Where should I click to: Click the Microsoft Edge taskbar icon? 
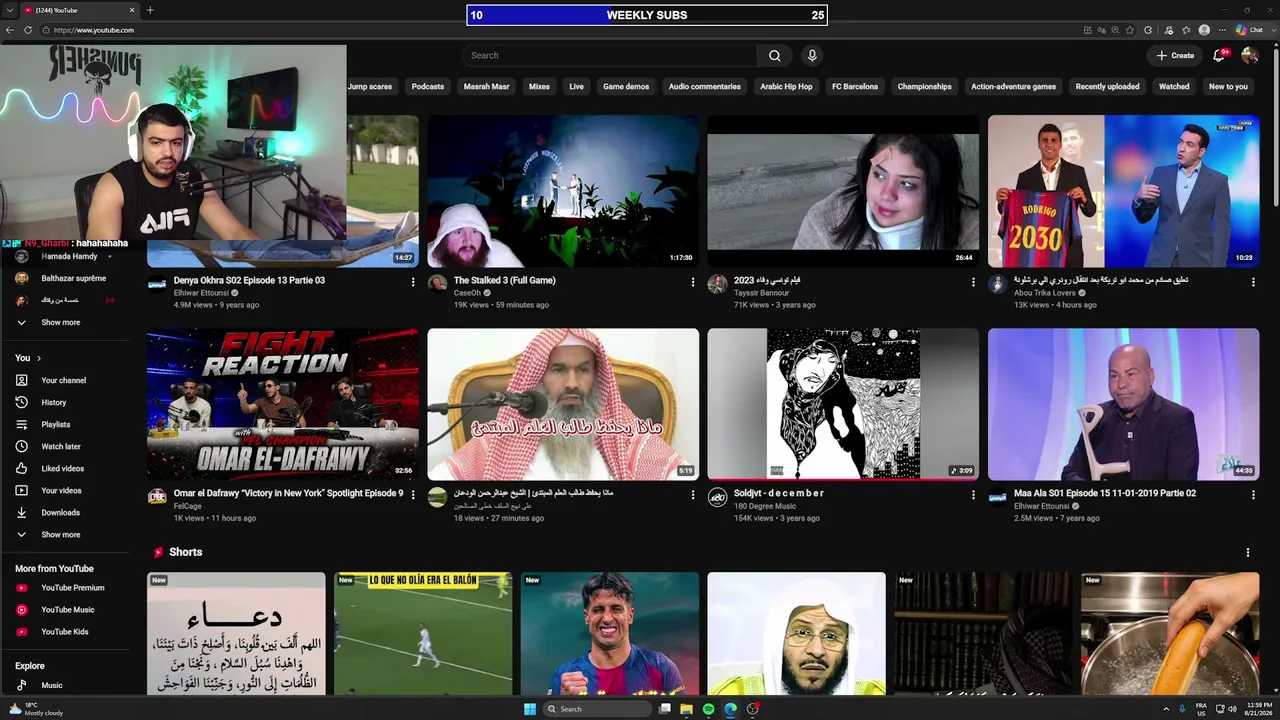click(x=731, y=709)
